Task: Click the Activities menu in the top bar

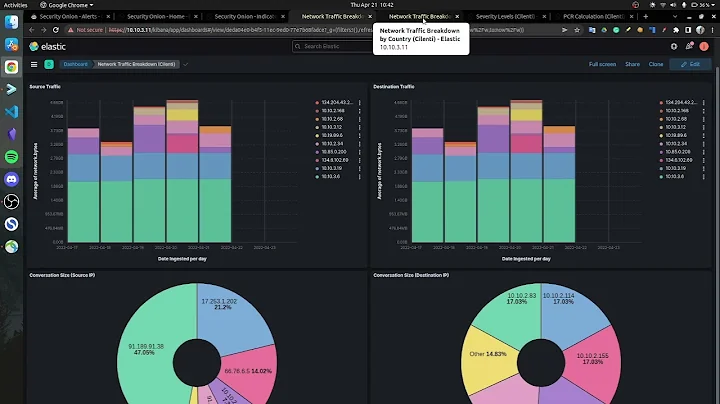Action: point(16,5)
